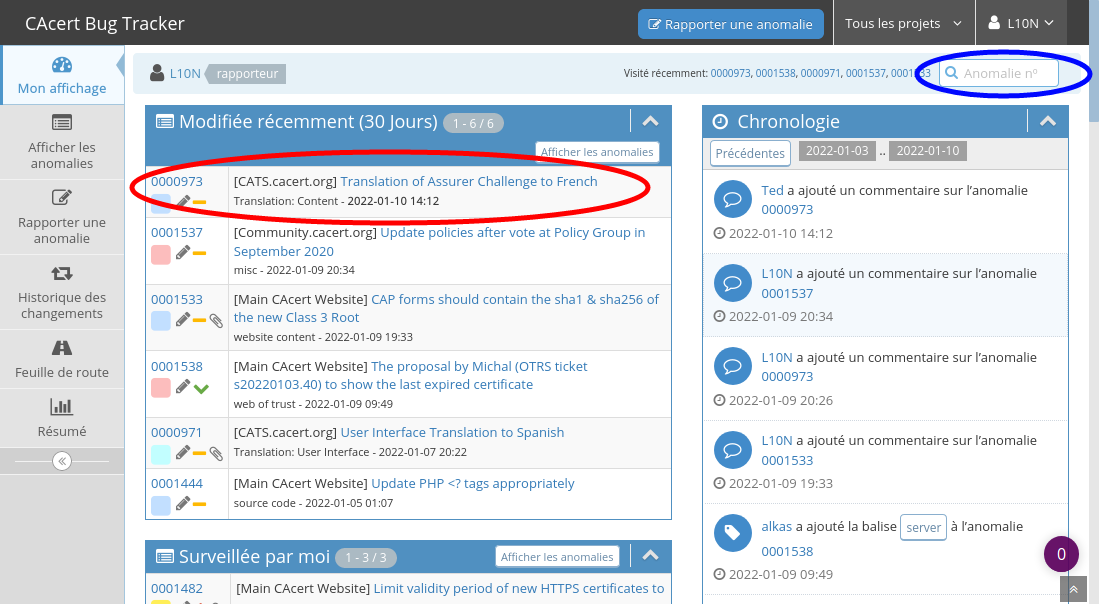The image size is (1099, 604).
Task: Collapse the sidebar with the double-arrow toggle
Action: point(62,461)
